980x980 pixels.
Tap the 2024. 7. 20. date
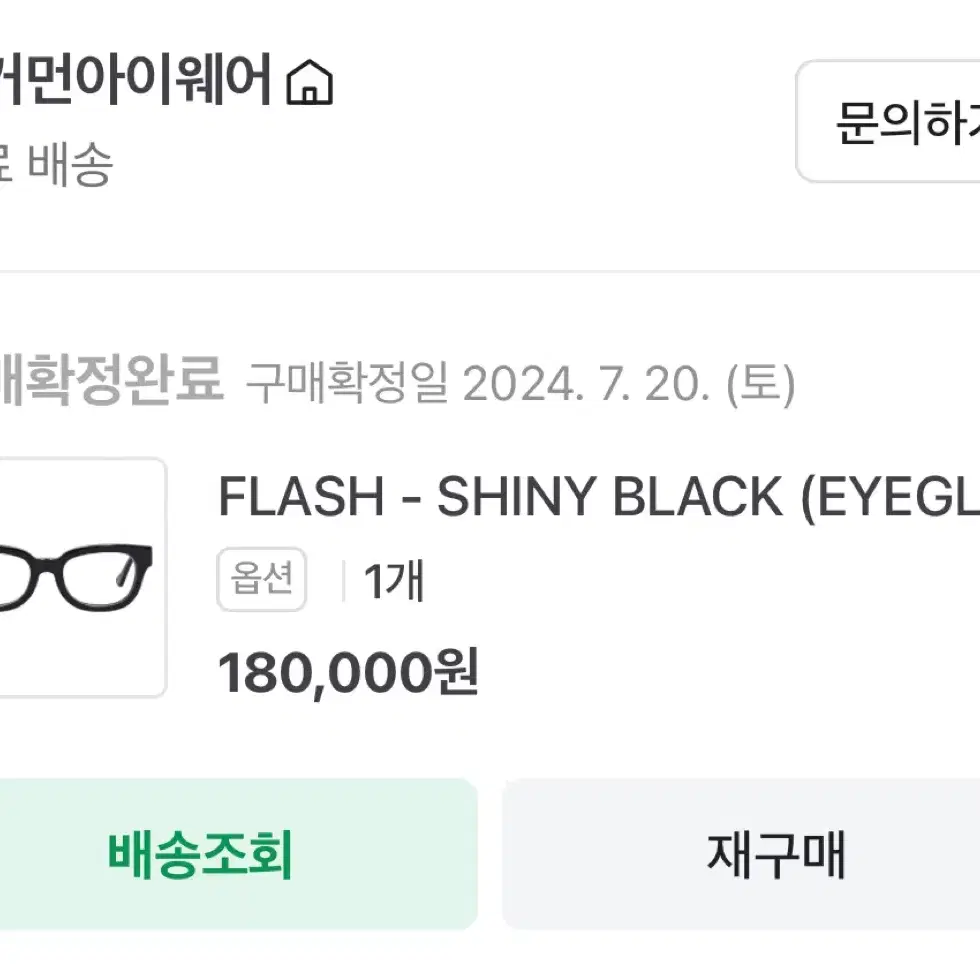[x=586, y=384]
